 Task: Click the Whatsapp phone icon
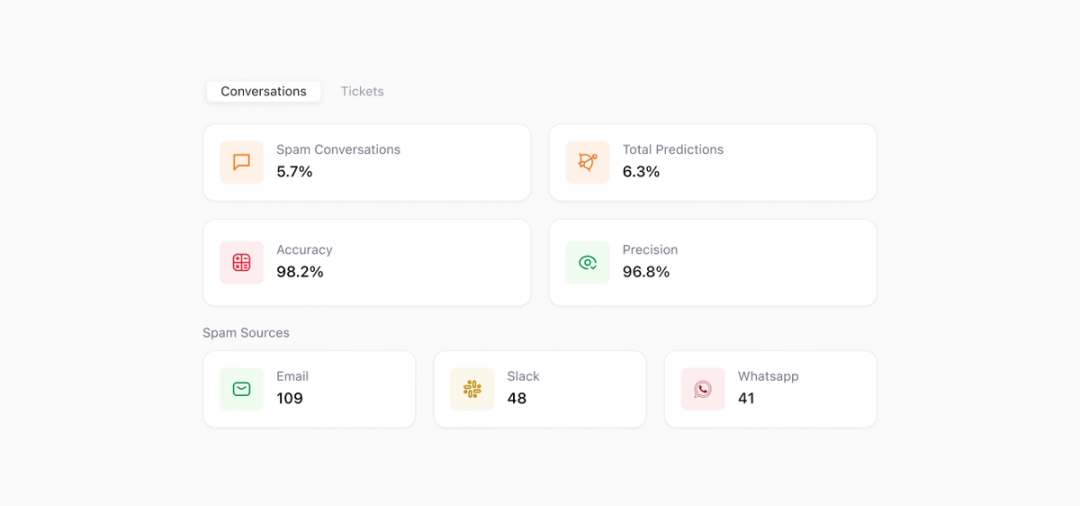pos(703,389)
